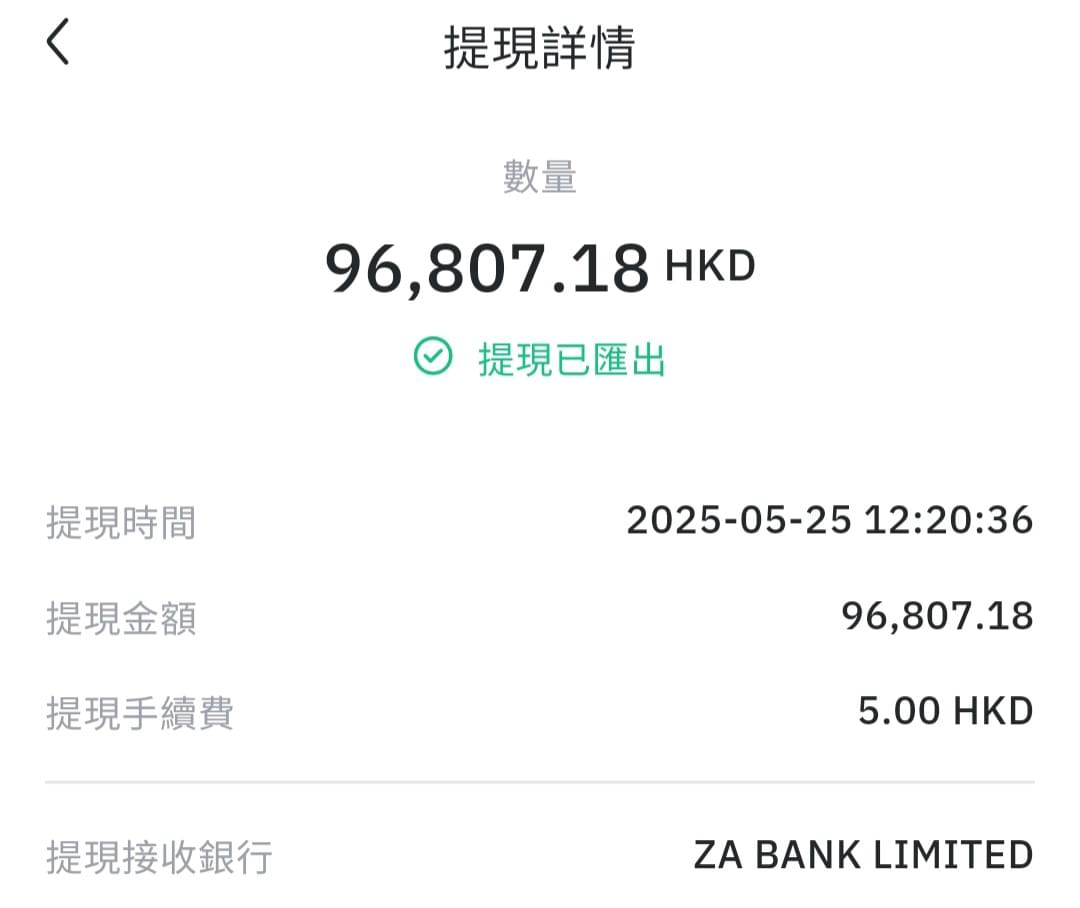Tap the horizontal divider line
The height and width of the screenshot is (908, 1080).
(540, 782)
